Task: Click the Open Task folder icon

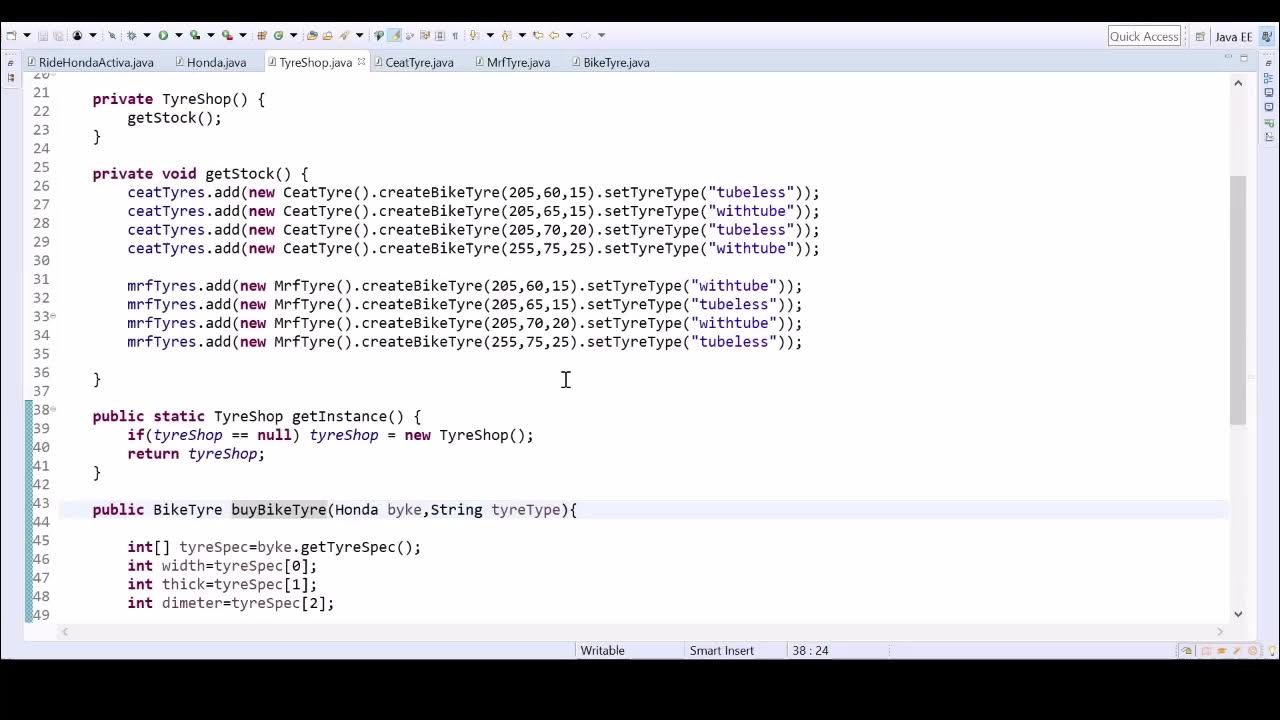Action: point(327,35)
